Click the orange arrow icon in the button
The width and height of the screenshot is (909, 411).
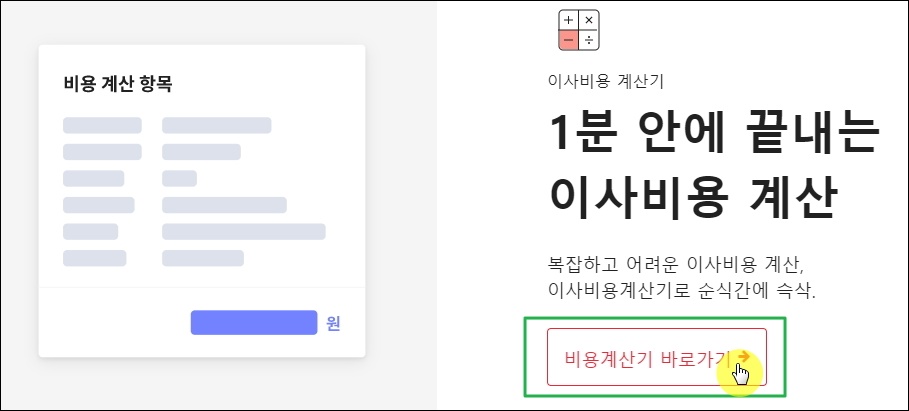(744, 356)
